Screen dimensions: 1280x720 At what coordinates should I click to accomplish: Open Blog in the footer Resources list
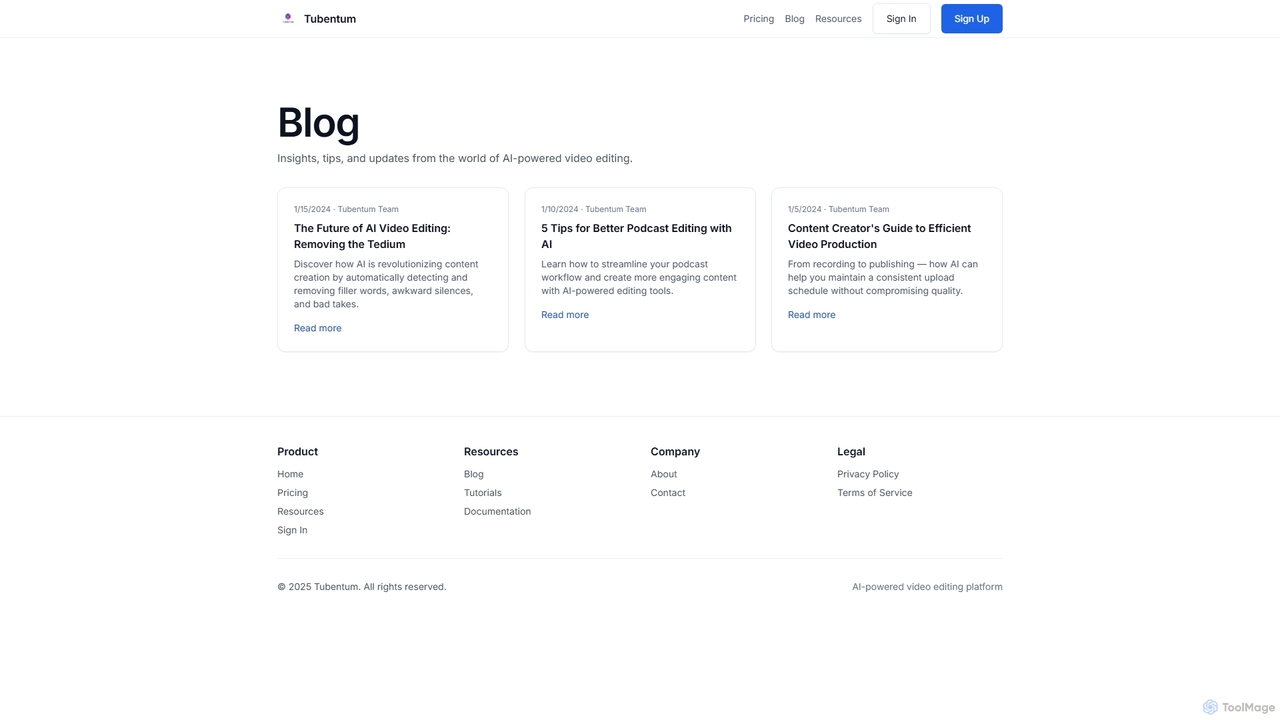pos(474,474)
